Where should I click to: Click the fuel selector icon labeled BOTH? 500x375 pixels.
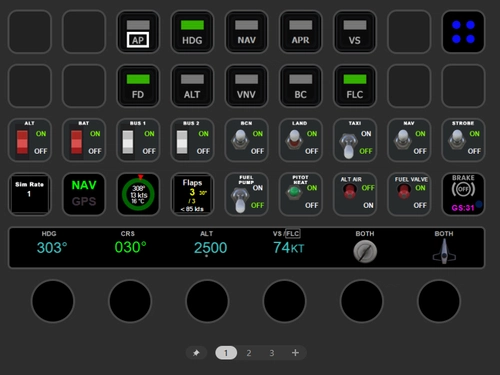[x=444, y=251]
